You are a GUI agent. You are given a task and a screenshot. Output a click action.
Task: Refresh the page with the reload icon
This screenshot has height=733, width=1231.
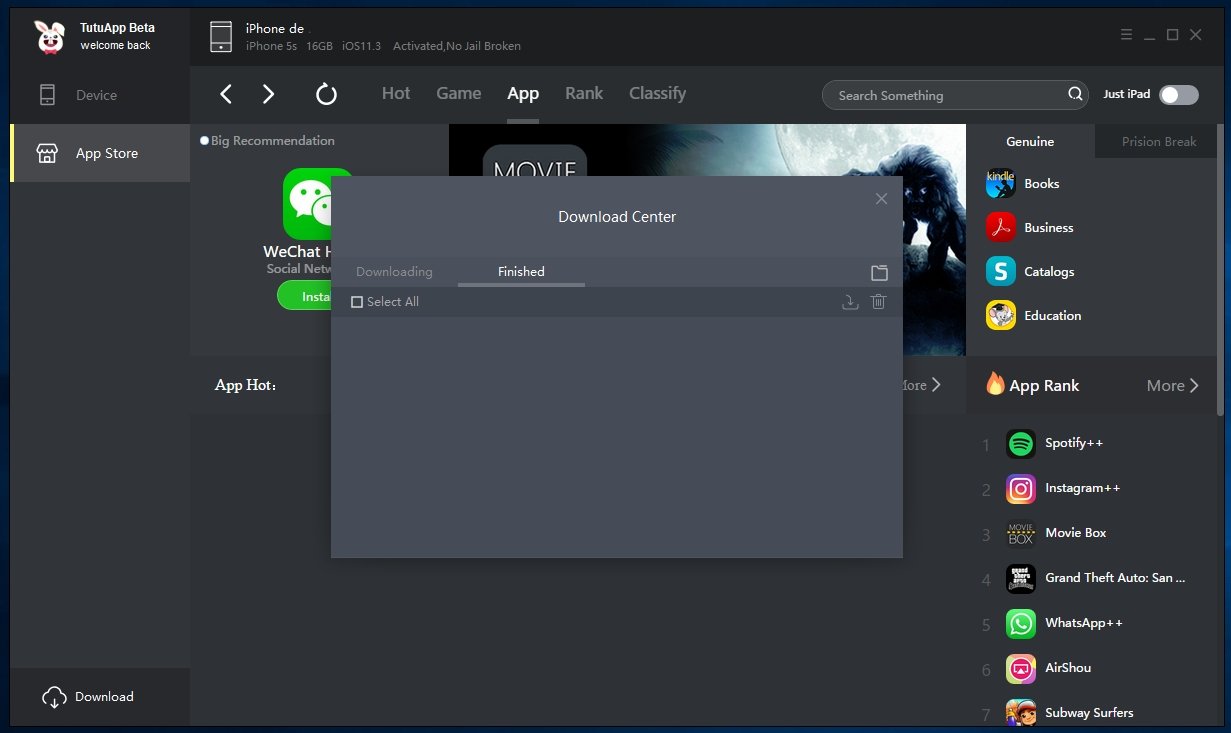(x=326, y=94)
